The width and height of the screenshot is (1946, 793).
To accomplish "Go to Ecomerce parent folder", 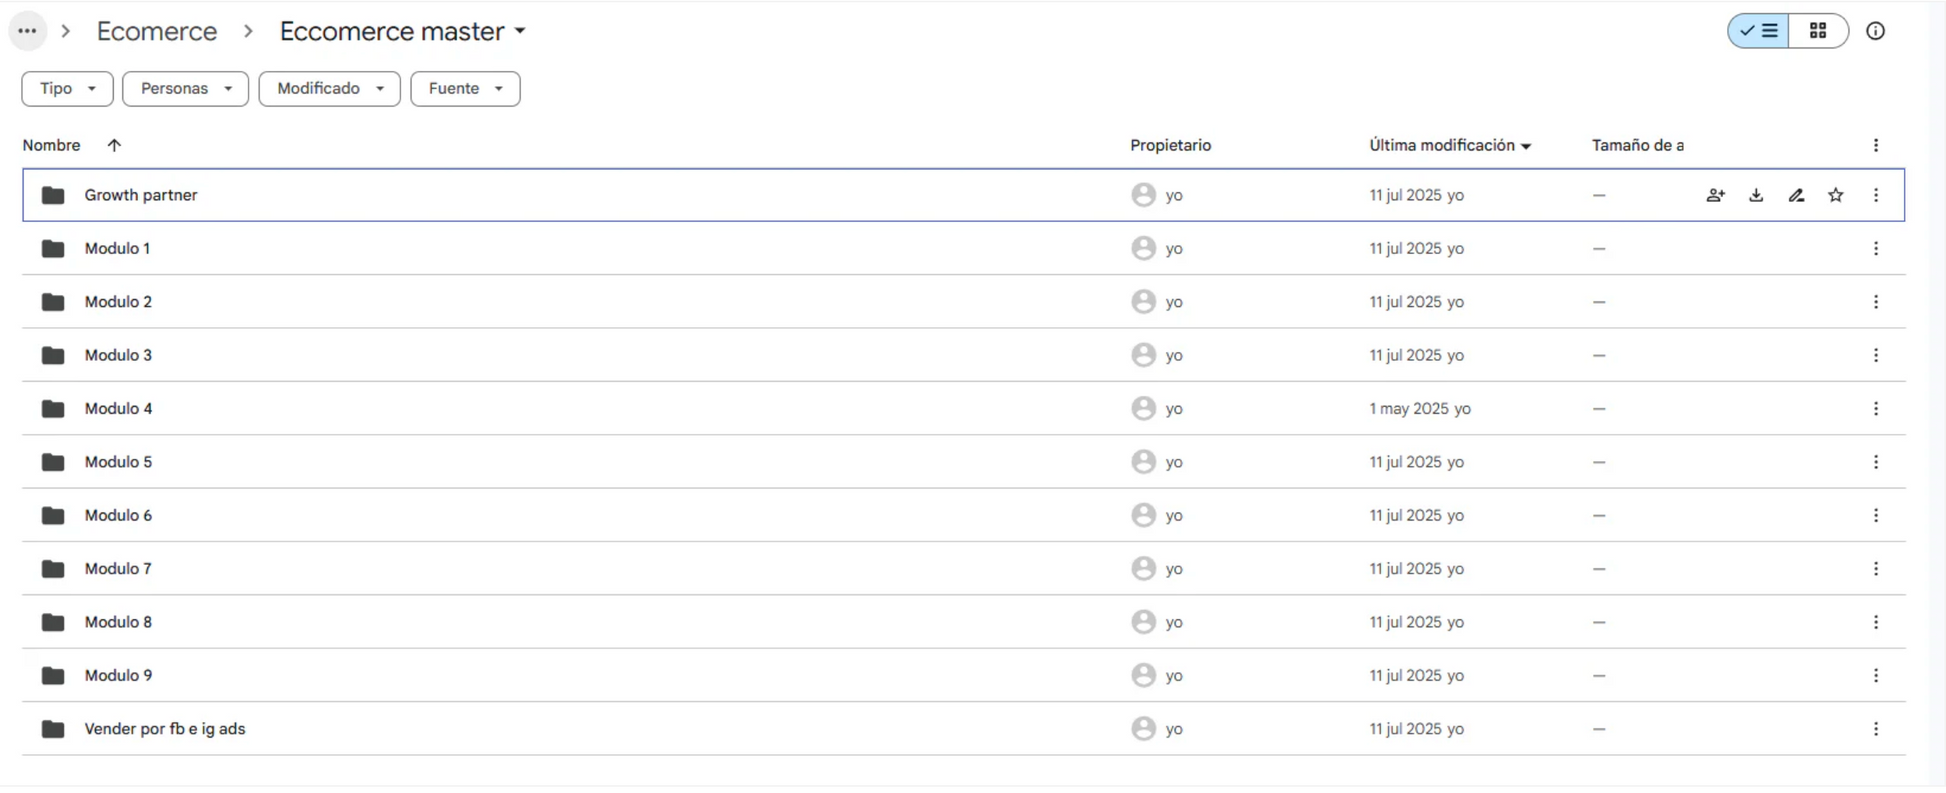I will (x=157, y=31).
